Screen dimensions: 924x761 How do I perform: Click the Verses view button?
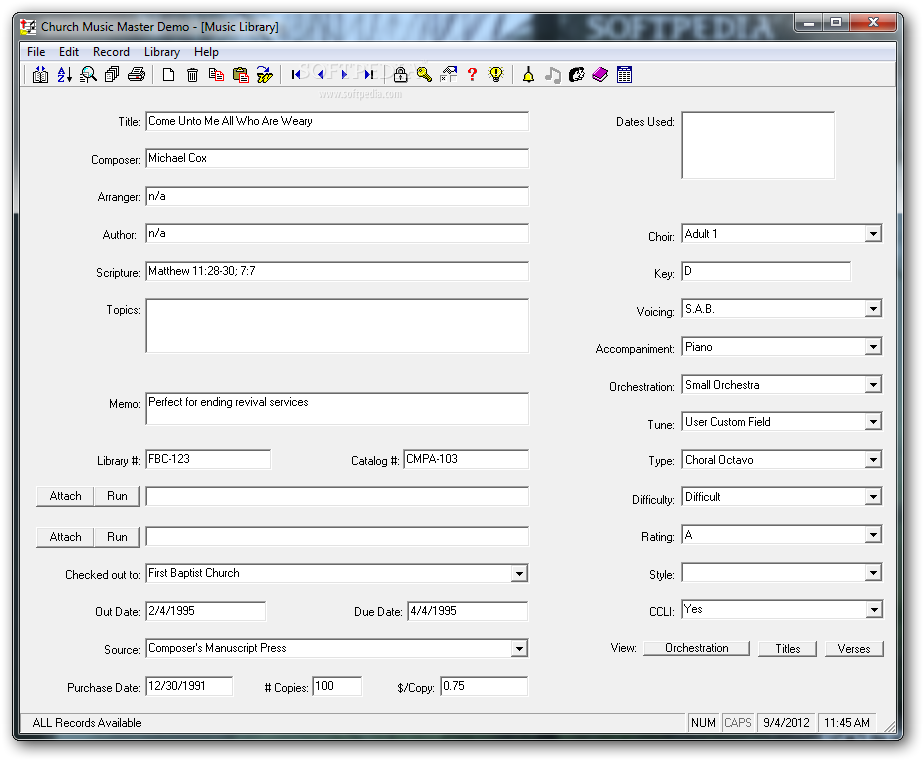[854, 648]
